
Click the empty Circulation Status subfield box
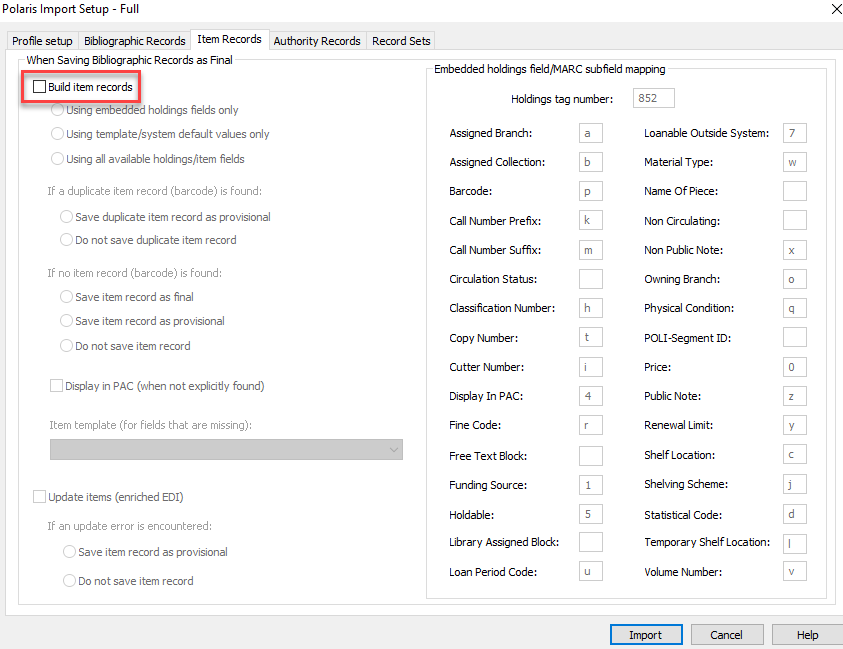[590, 279]
